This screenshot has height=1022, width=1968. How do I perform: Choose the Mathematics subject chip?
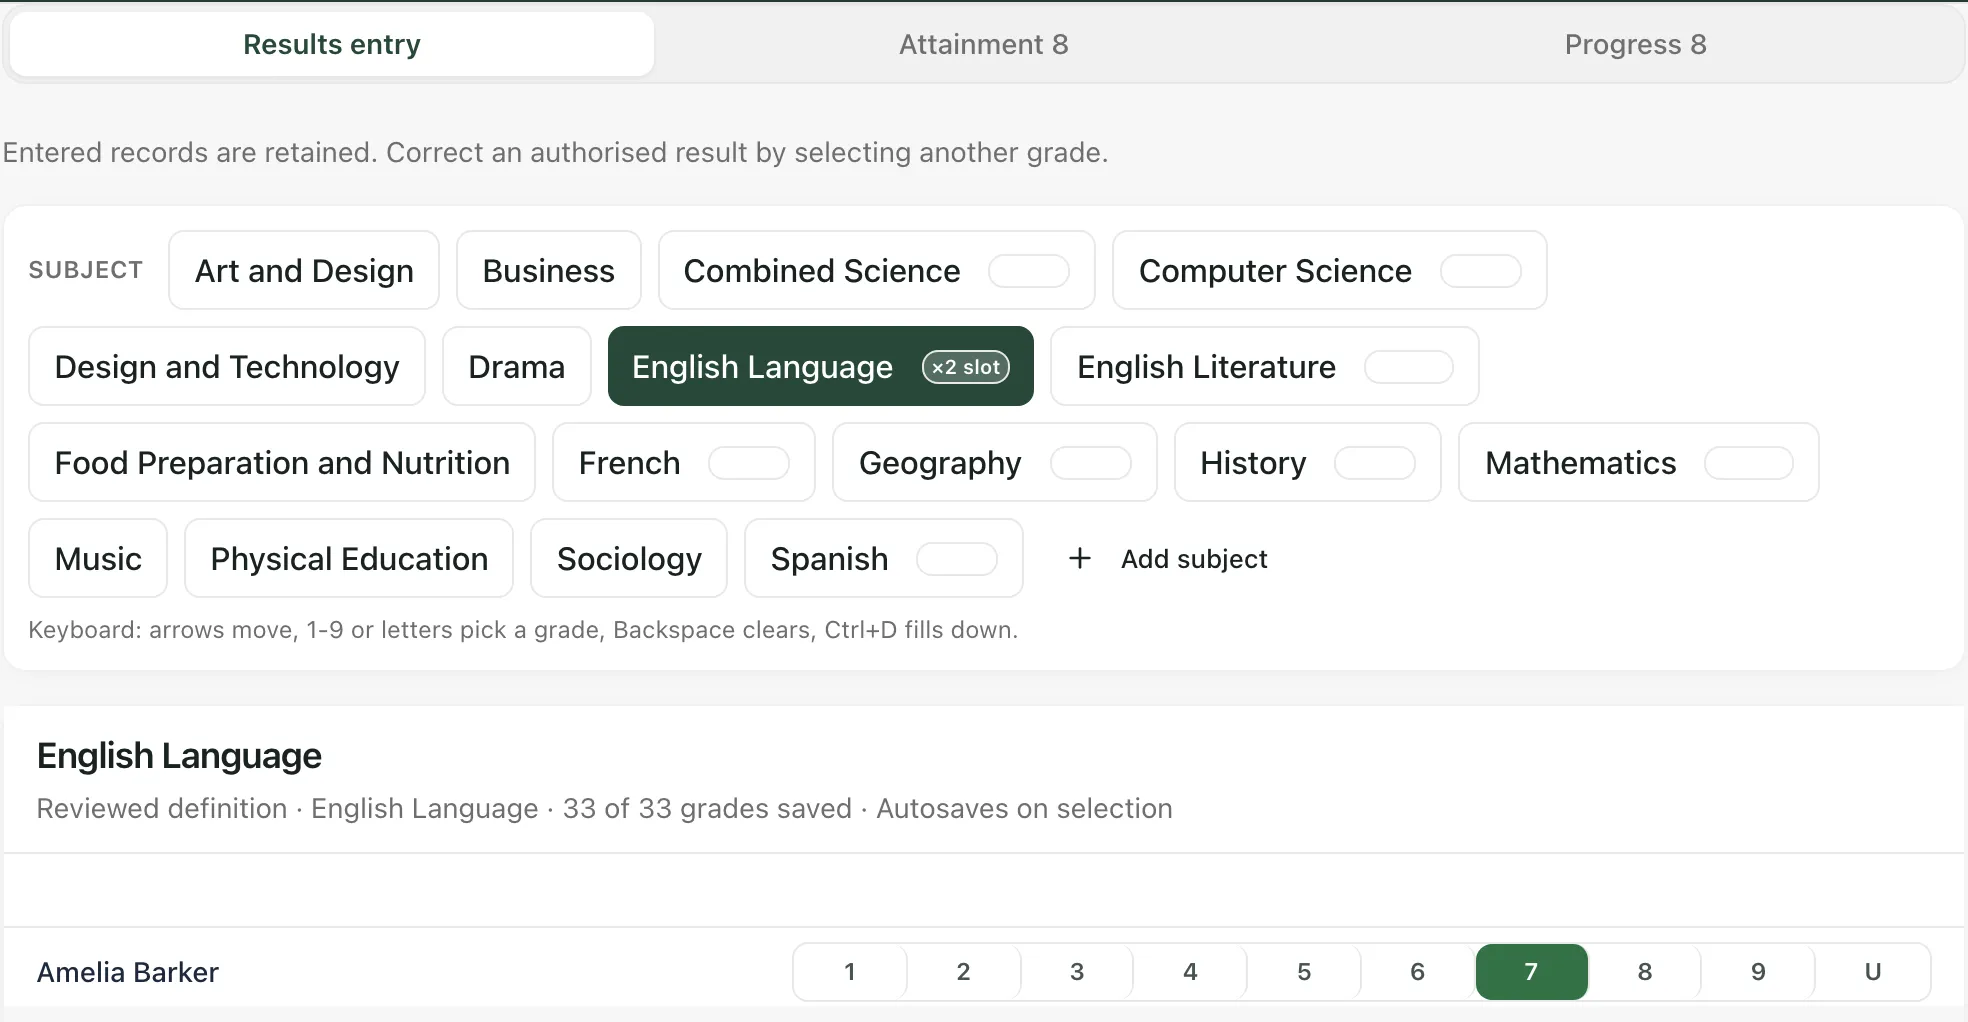tap(1638, 462)
